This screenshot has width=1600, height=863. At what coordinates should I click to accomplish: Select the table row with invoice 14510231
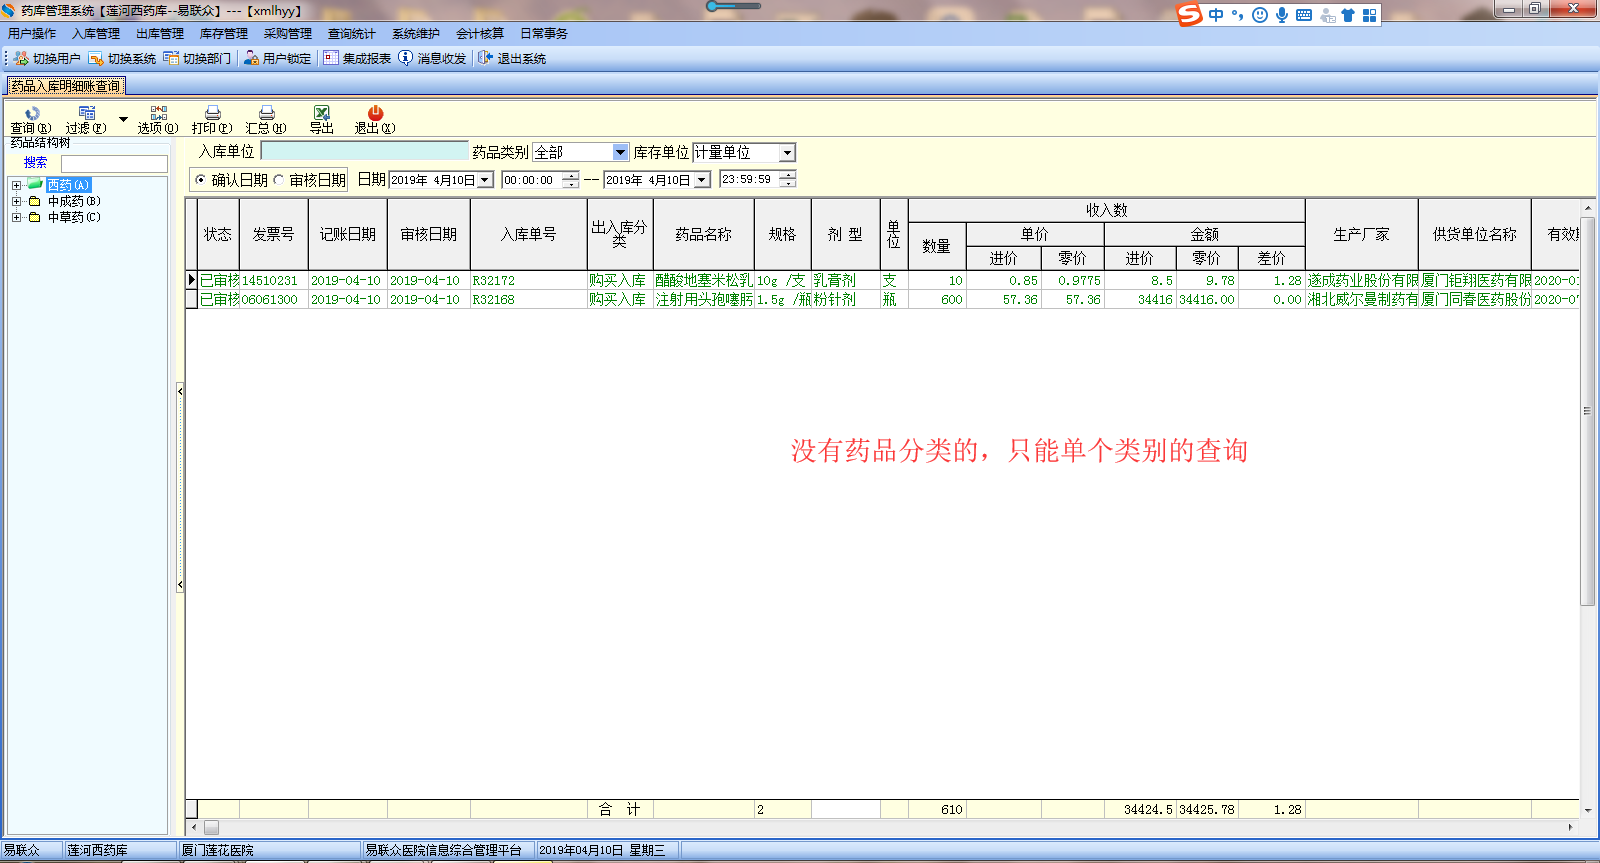click(882, 281)
